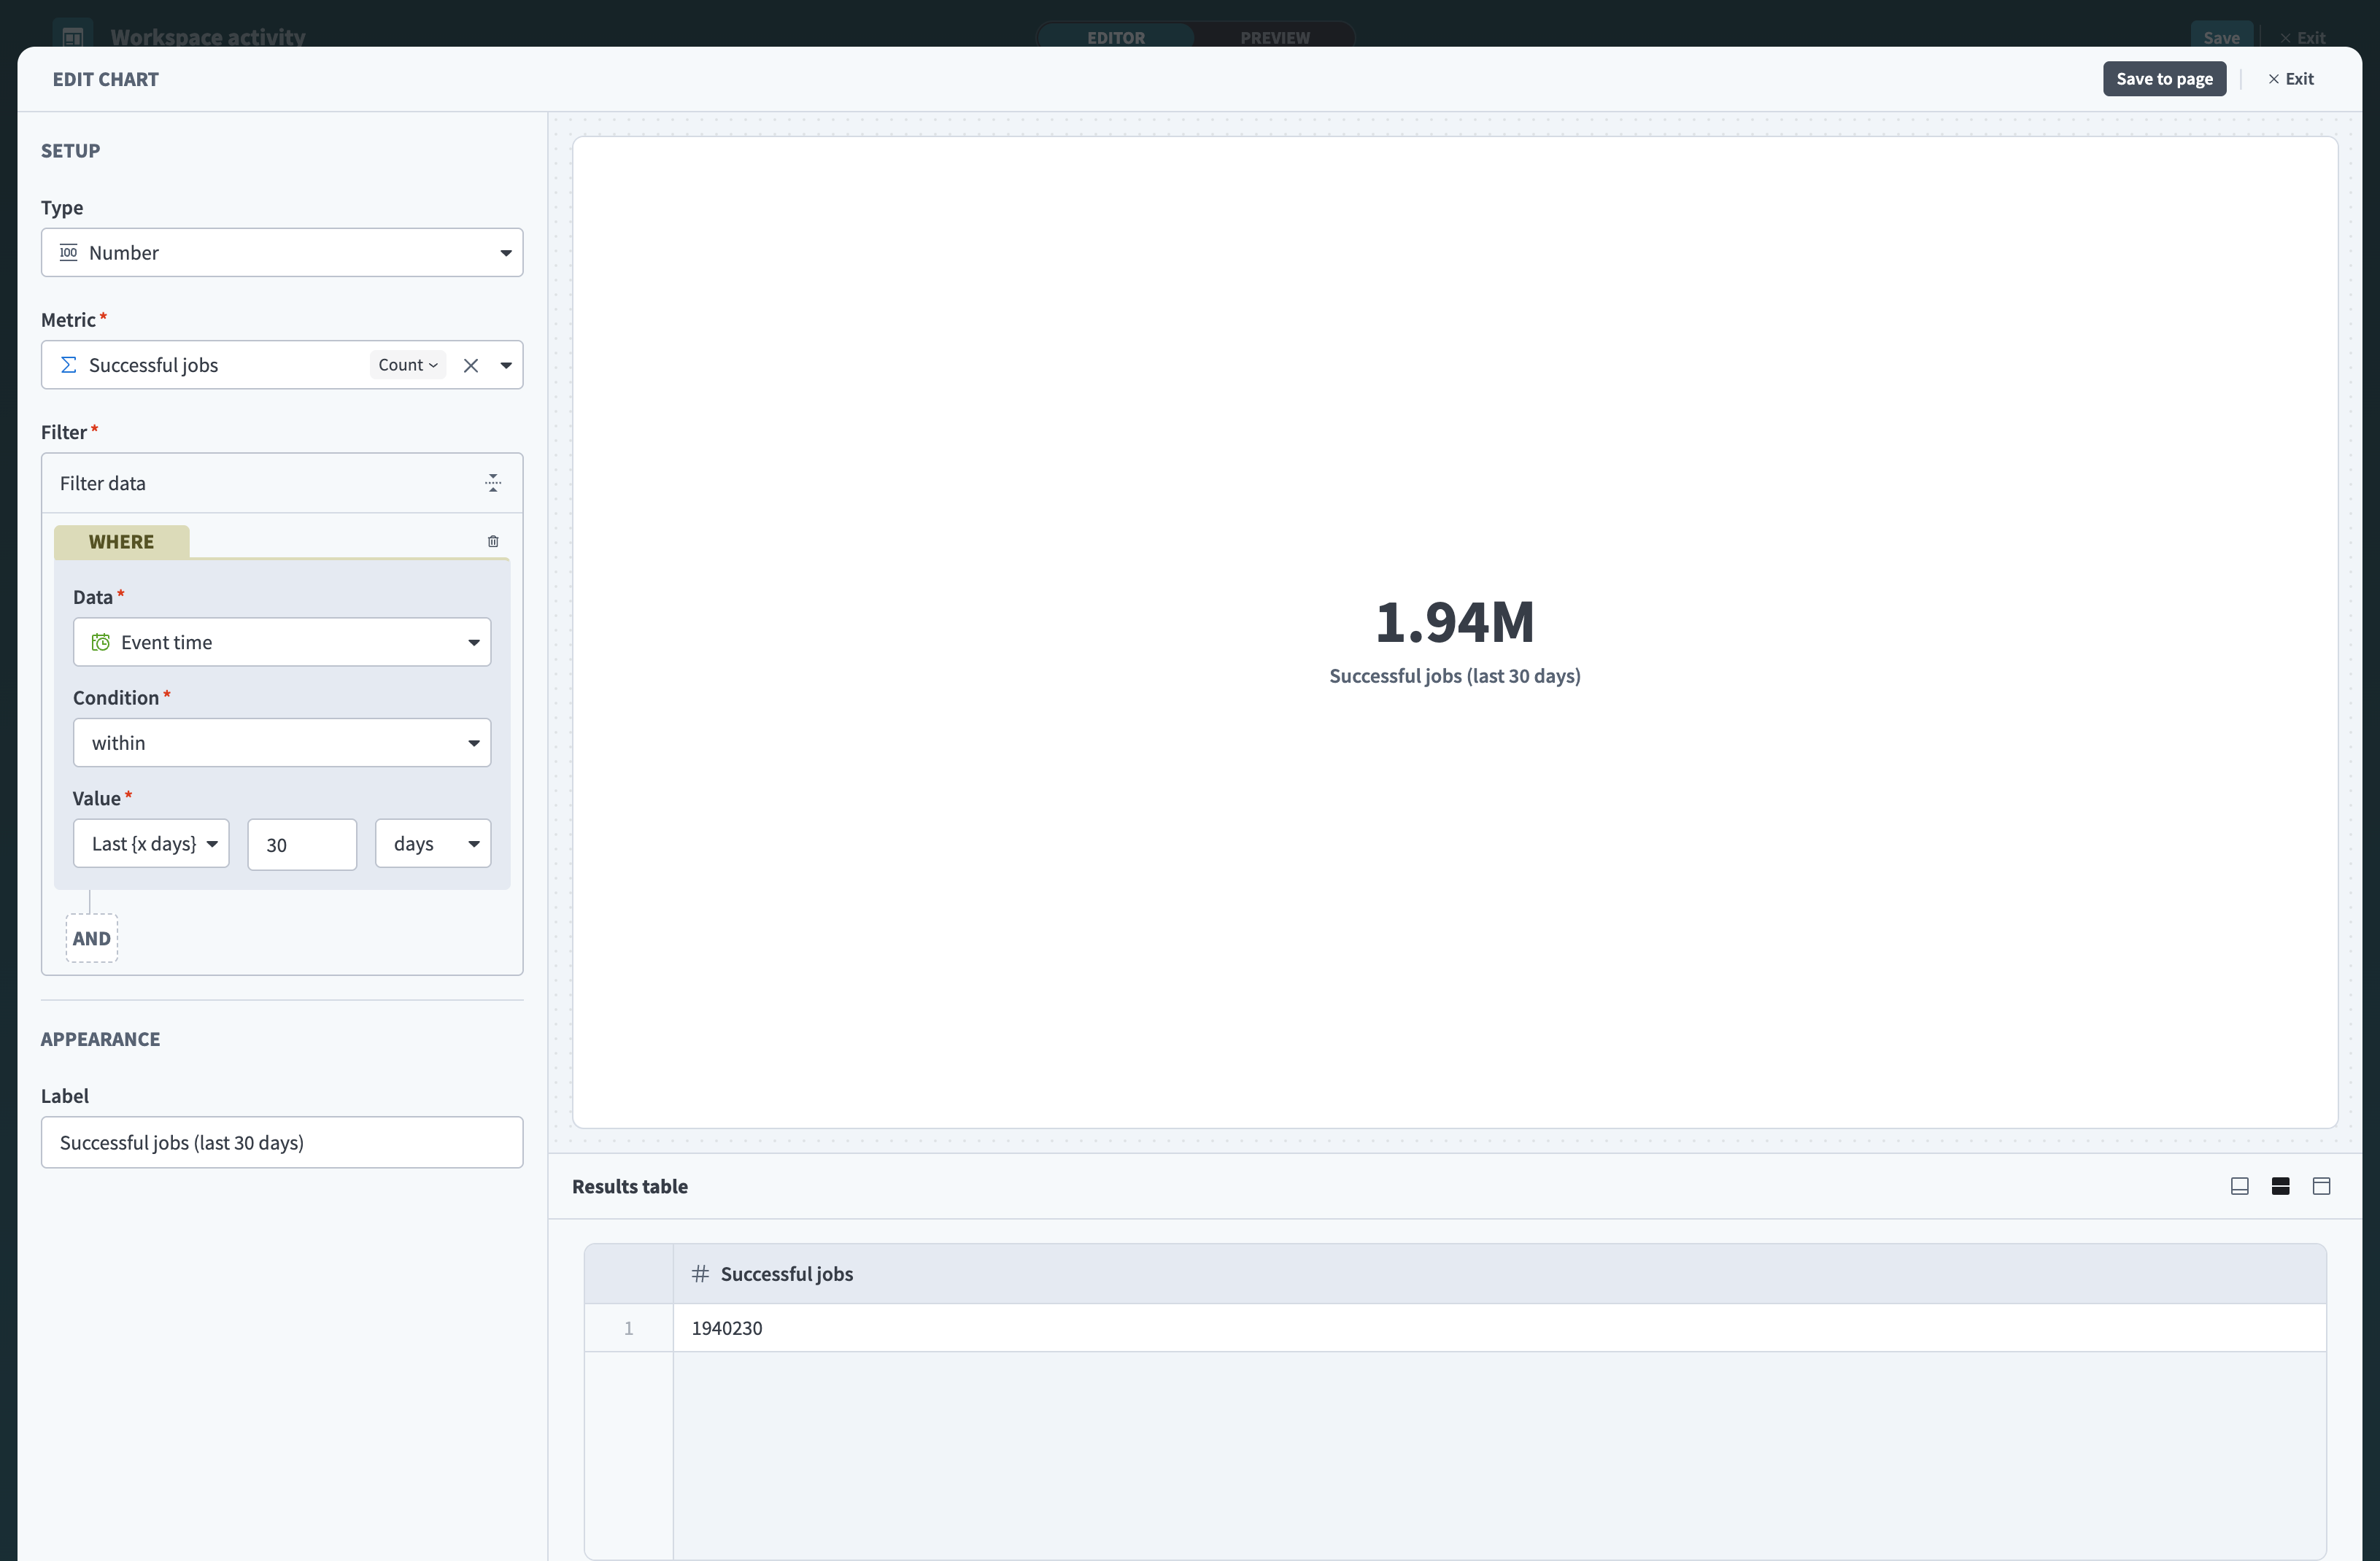Click the hash icon in column header
The width and height of the screenshot is (2380, 1561).
(x=700, y=1273)
